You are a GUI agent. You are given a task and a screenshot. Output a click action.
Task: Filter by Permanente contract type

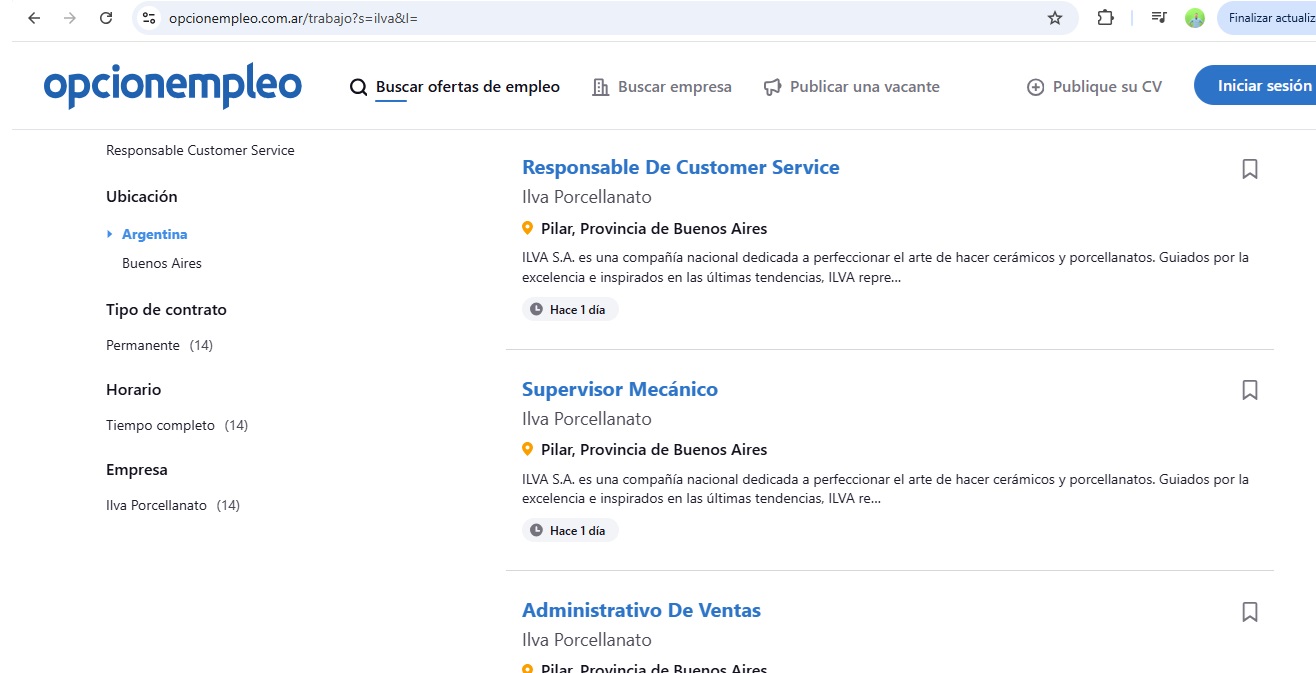point(160,345)
